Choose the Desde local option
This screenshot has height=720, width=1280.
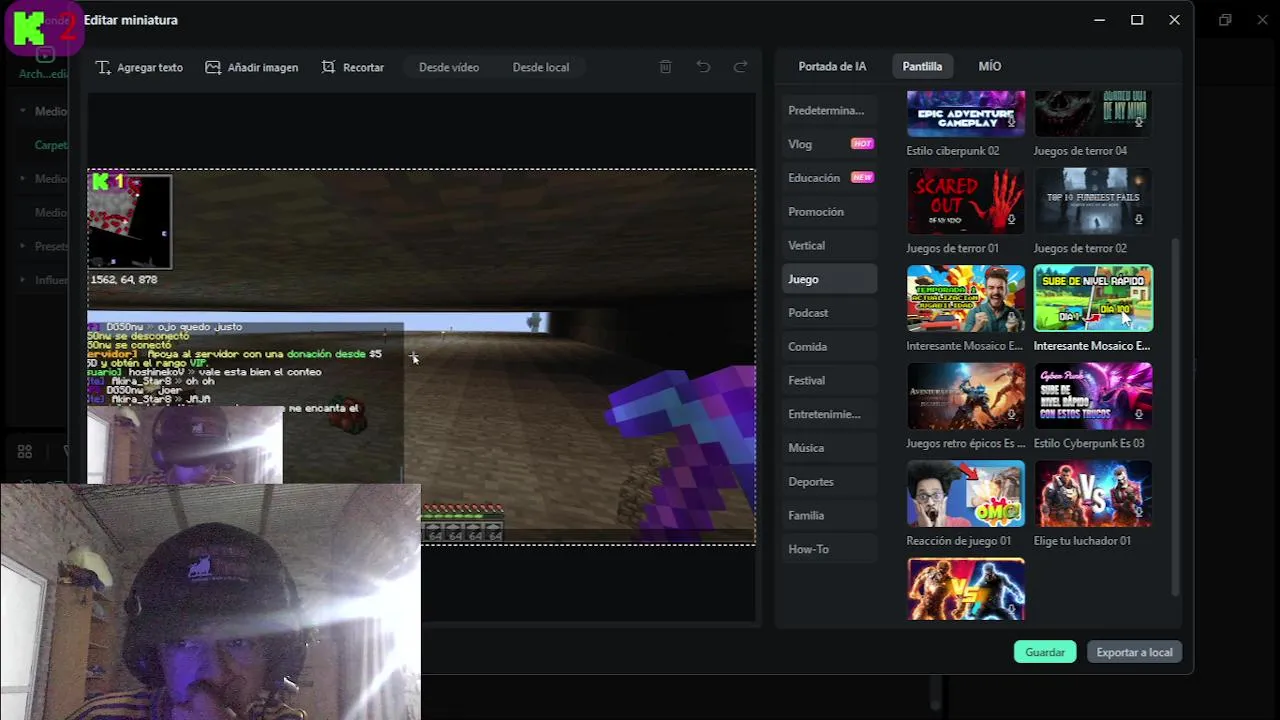[x=541, y=67]
